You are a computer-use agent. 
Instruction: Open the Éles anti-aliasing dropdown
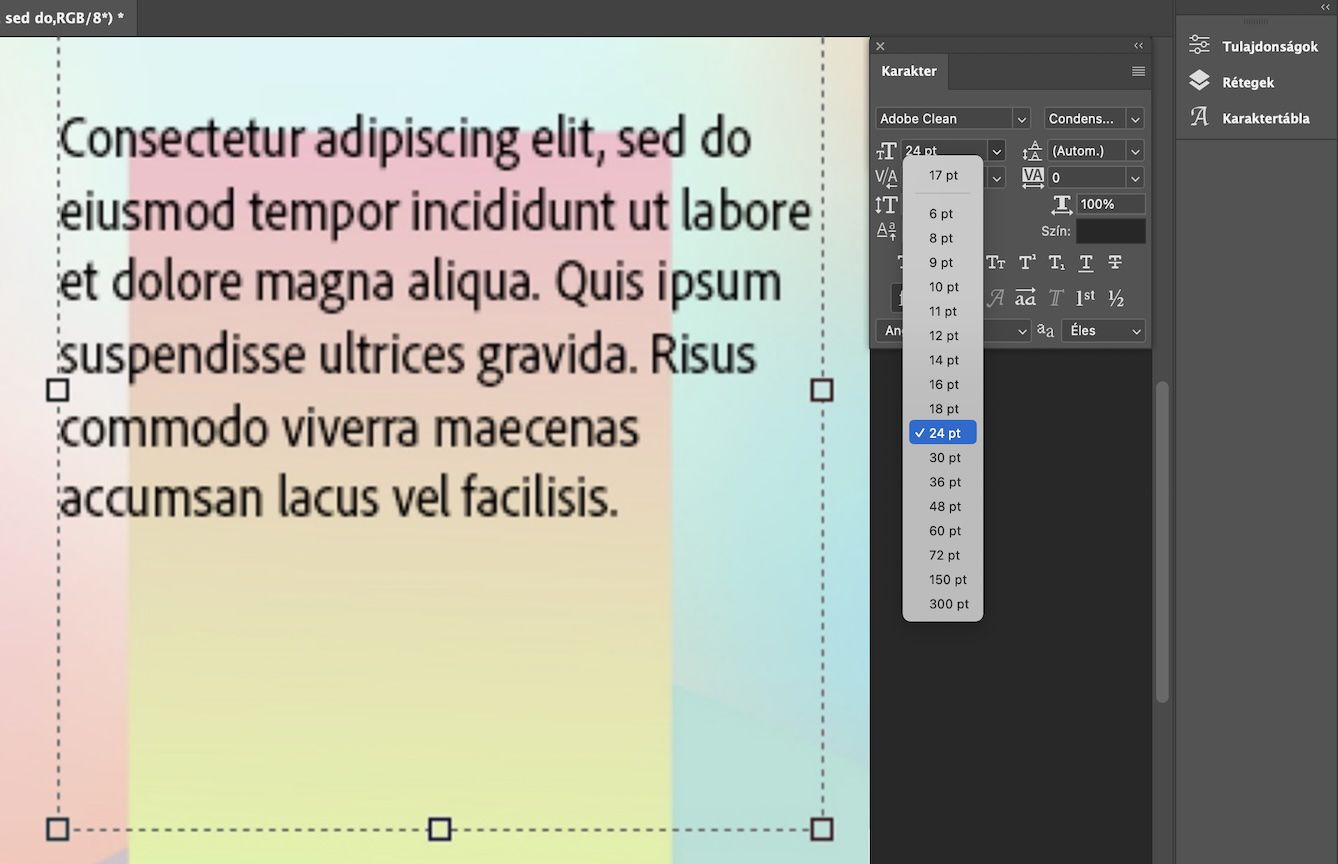tap(1104, 330)
